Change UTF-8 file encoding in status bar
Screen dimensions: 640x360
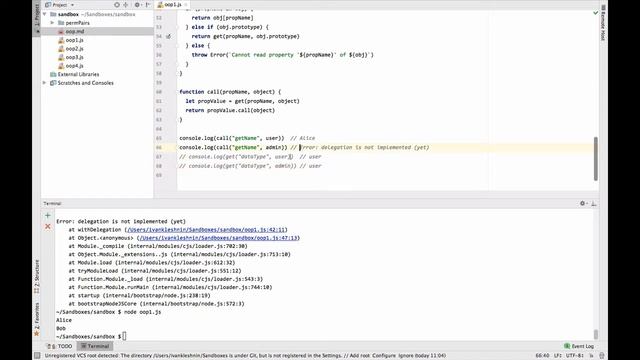(x=575, y=356)
